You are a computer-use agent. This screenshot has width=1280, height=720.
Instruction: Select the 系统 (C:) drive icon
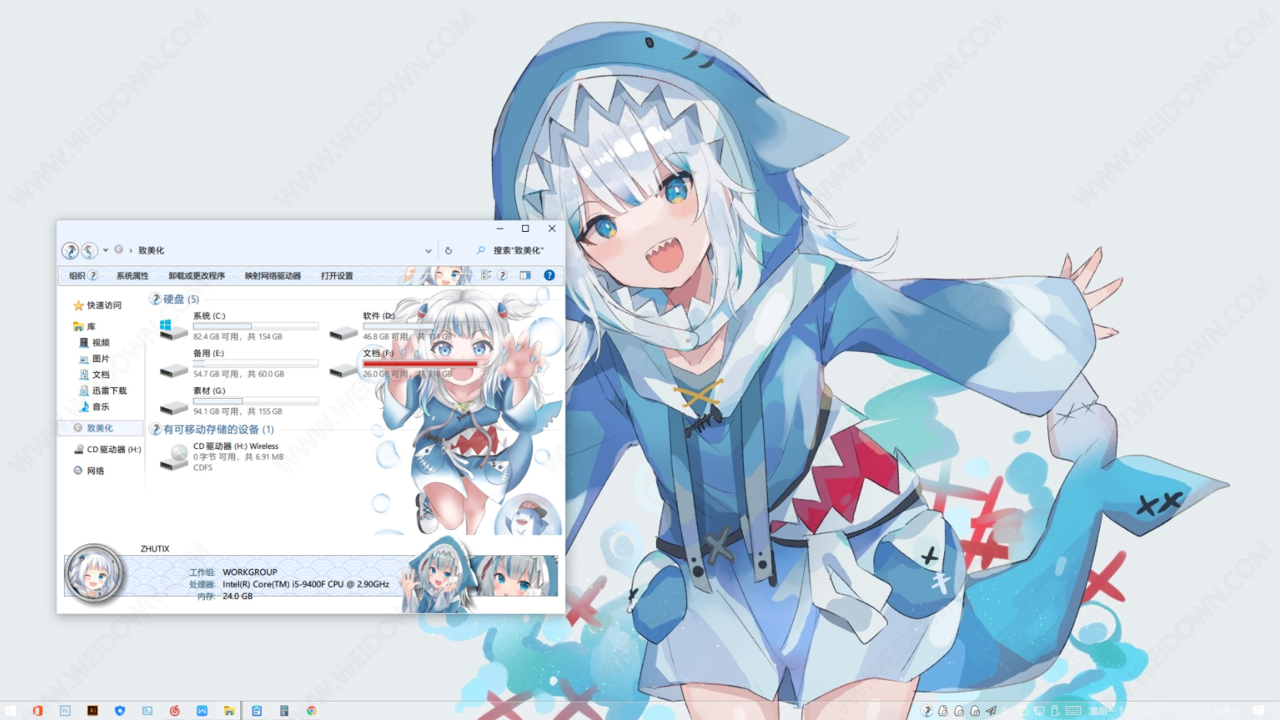[x=173, y=329]
